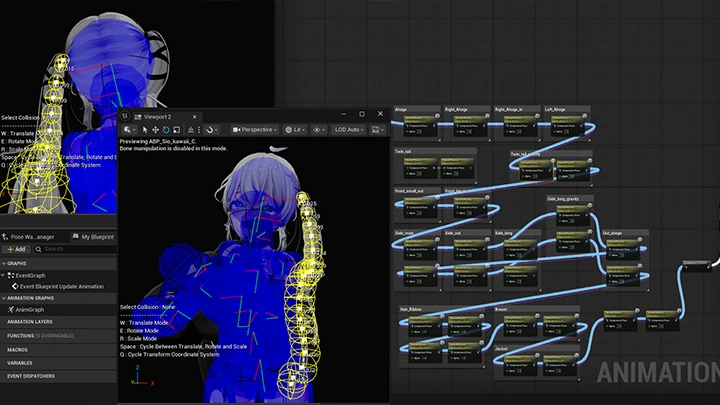
Task: Select the orange-highlighted node in Twin_tail_gravity
Action: pos(536,170)
